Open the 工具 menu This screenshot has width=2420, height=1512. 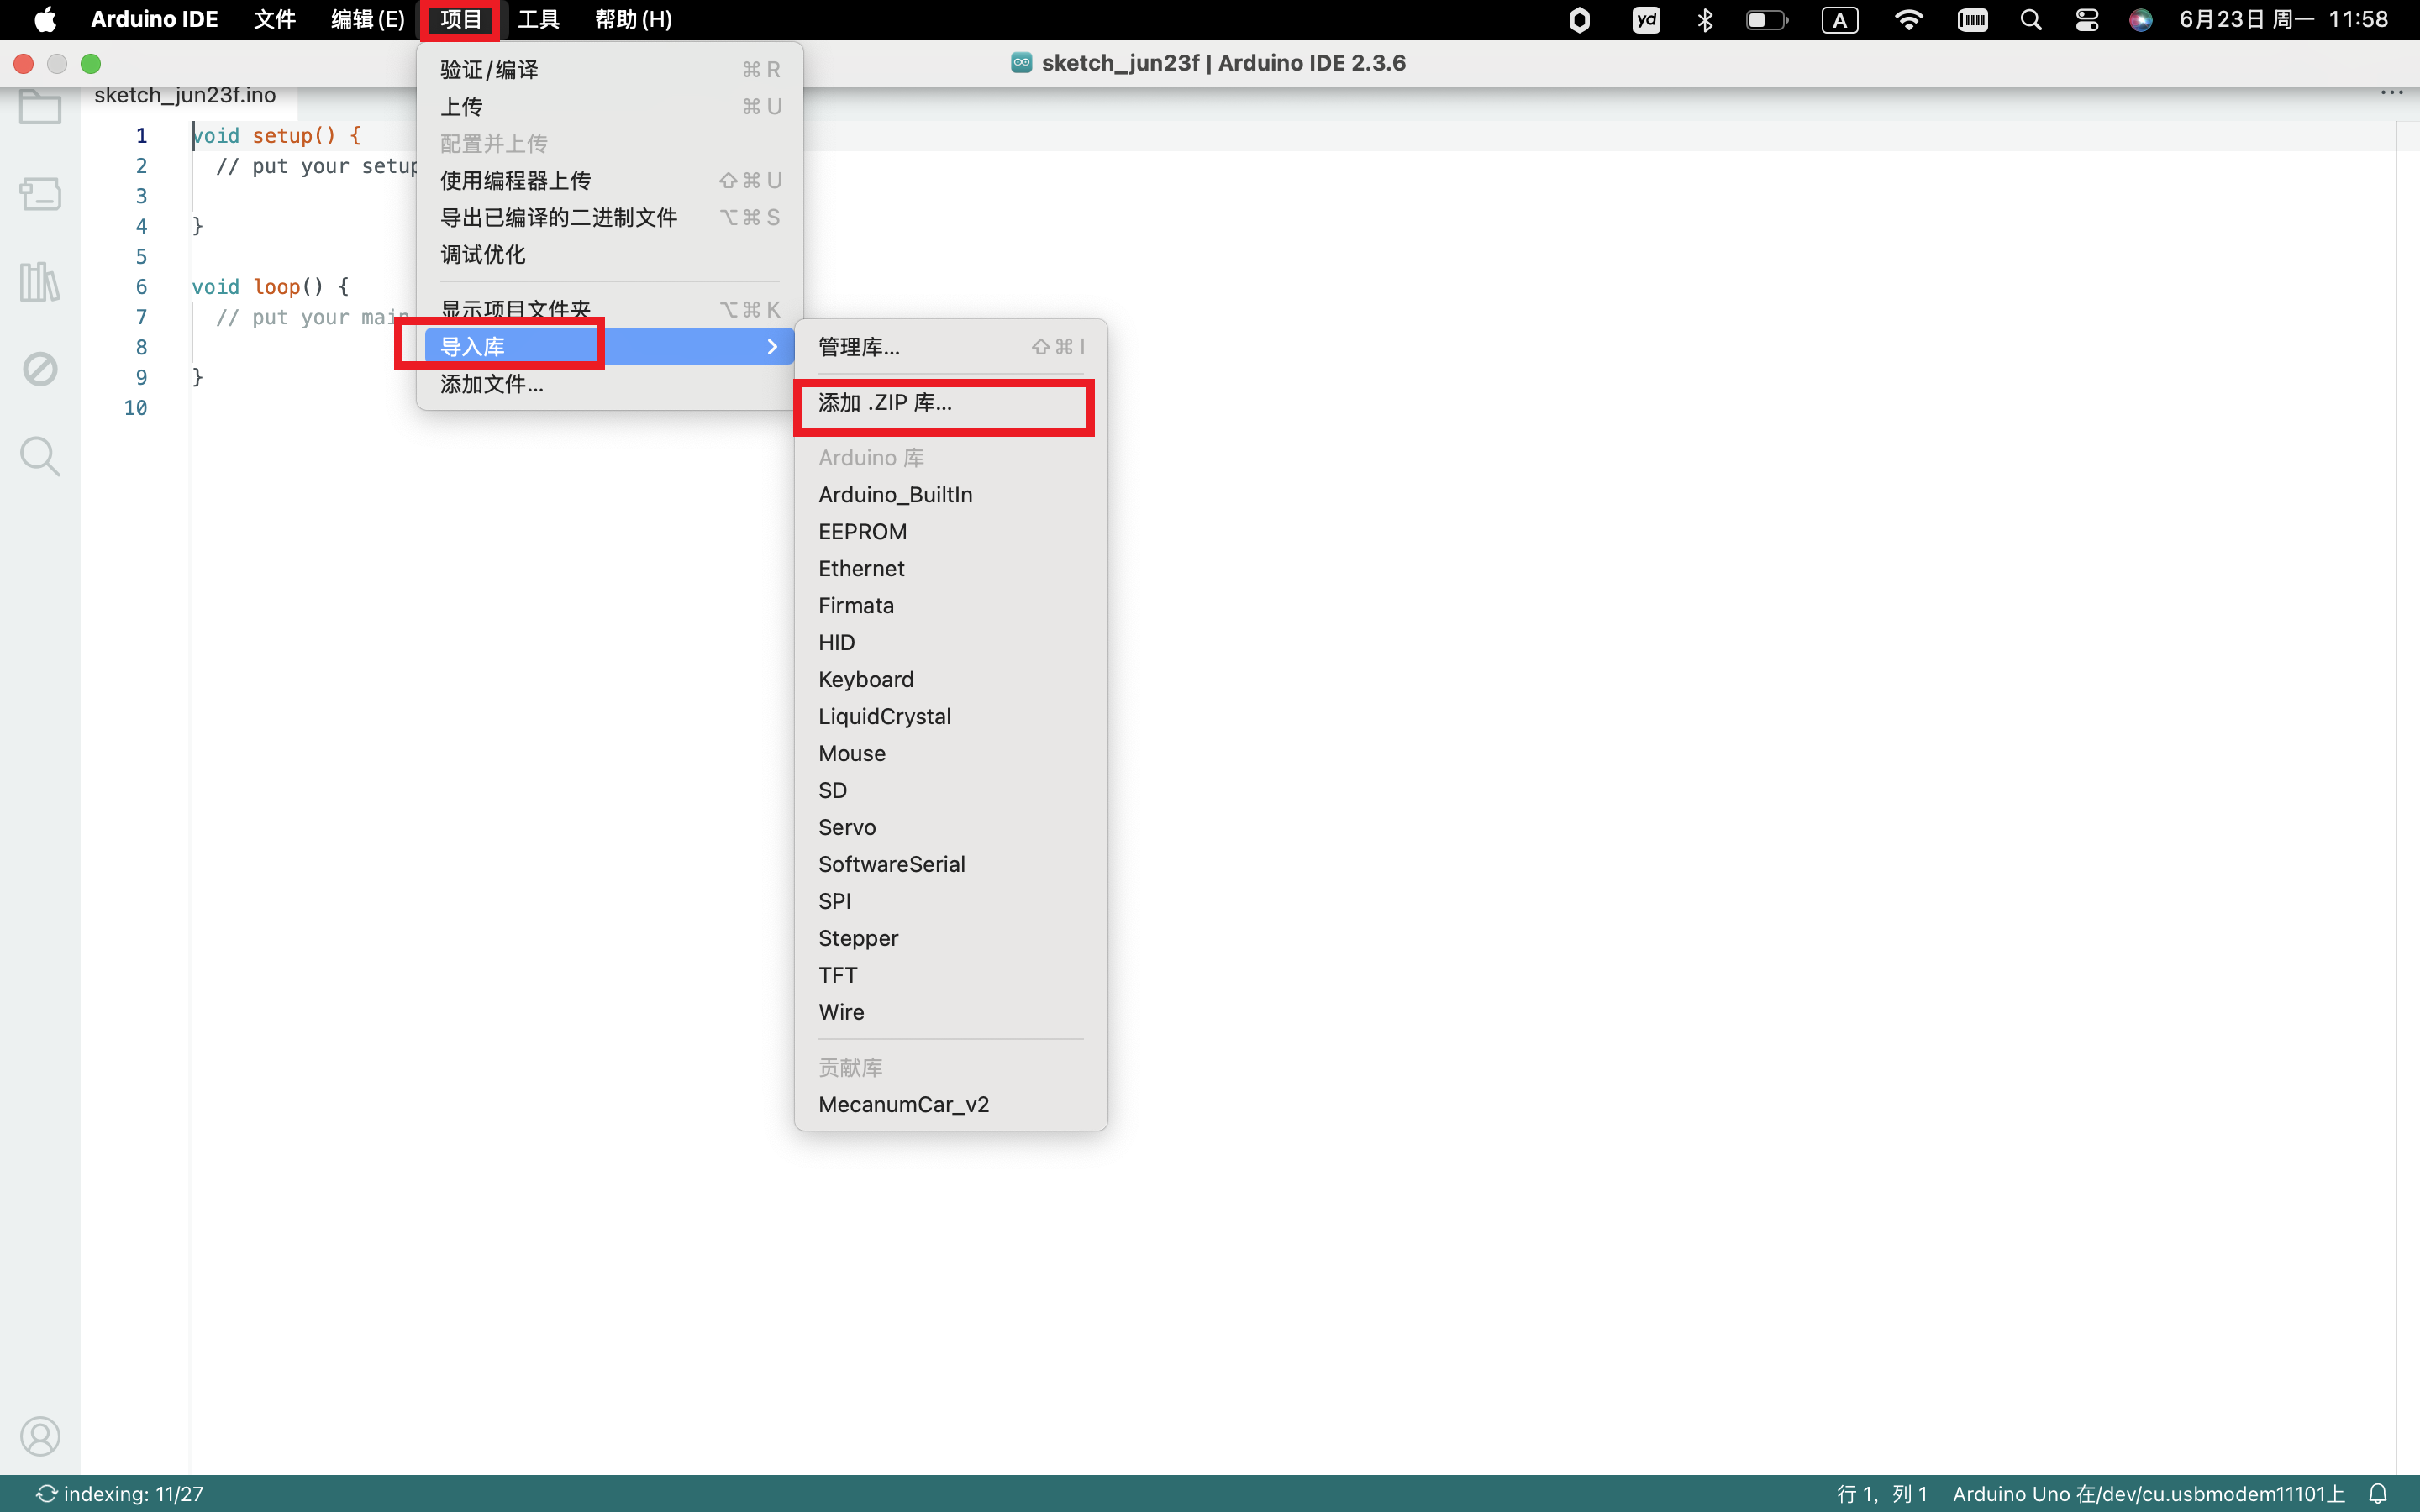coord(539,20)
